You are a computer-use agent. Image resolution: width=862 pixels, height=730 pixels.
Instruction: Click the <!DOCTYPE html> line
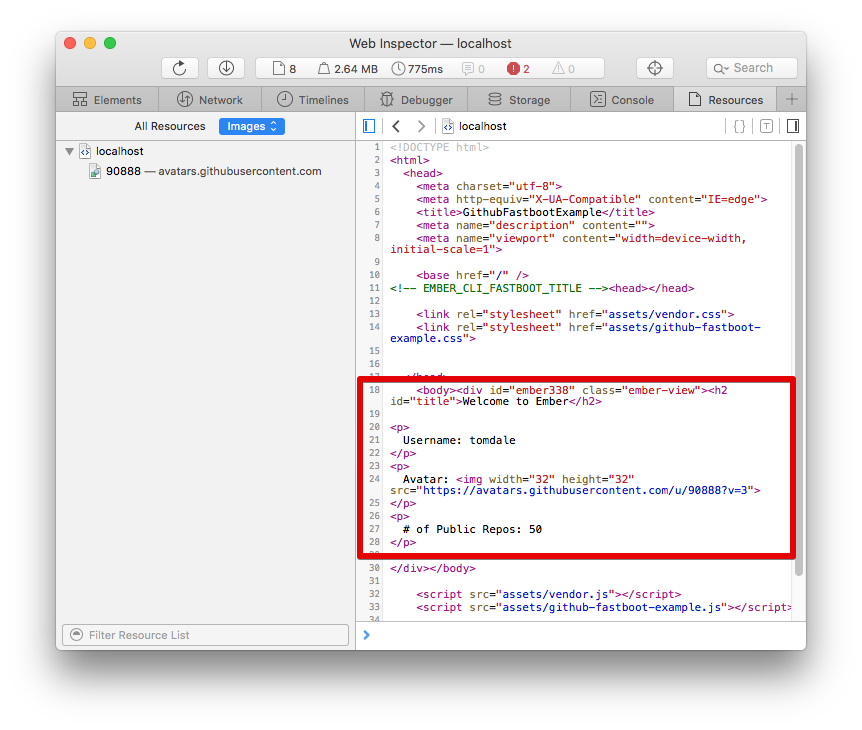pos(439,147)
